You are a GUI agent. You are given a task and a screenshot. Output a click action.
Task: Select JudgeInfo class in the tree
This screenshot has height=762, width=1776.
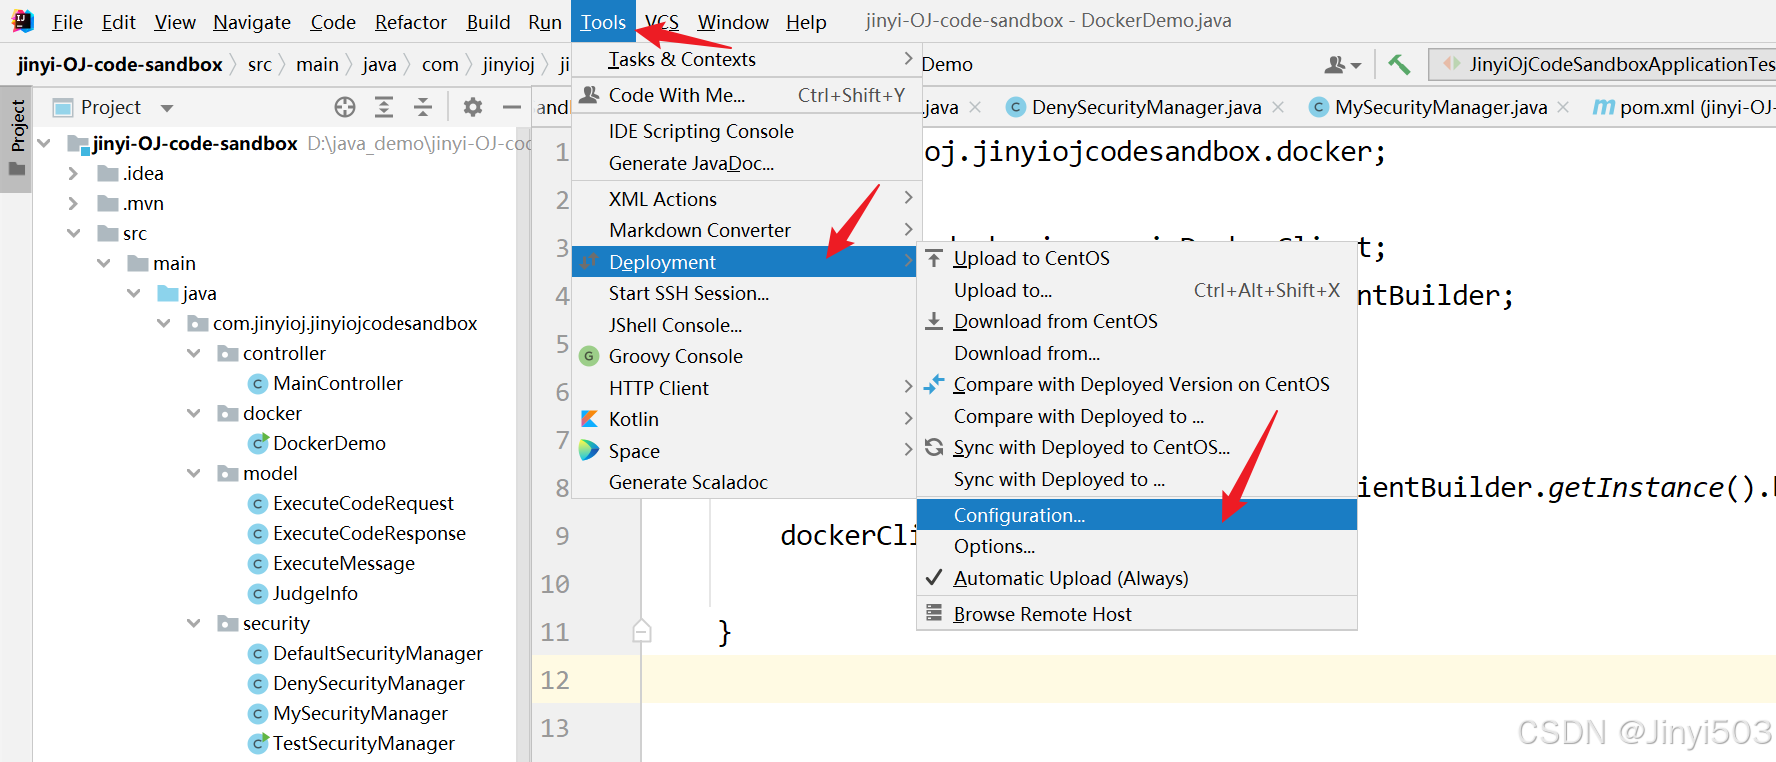point(315,593)
